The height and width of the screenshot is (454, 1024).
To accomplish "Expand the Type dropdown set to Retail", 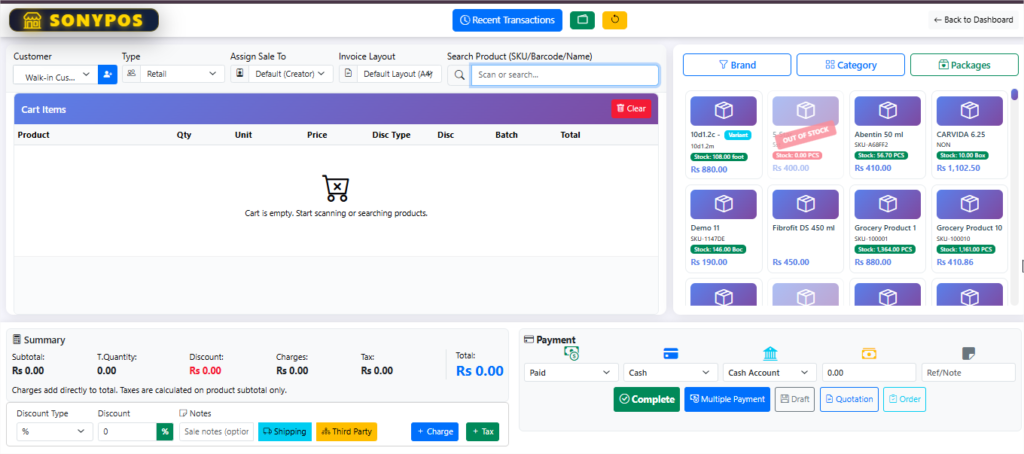I will (174, 74).
